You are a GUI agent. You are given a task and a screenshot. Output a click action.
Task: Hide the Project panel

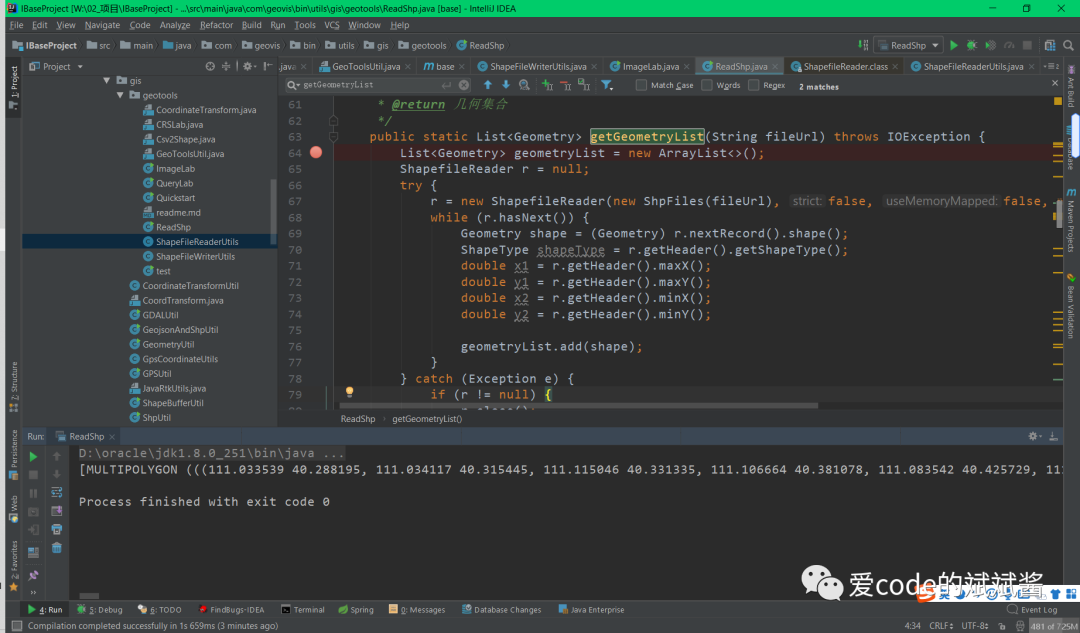(268, 66)
